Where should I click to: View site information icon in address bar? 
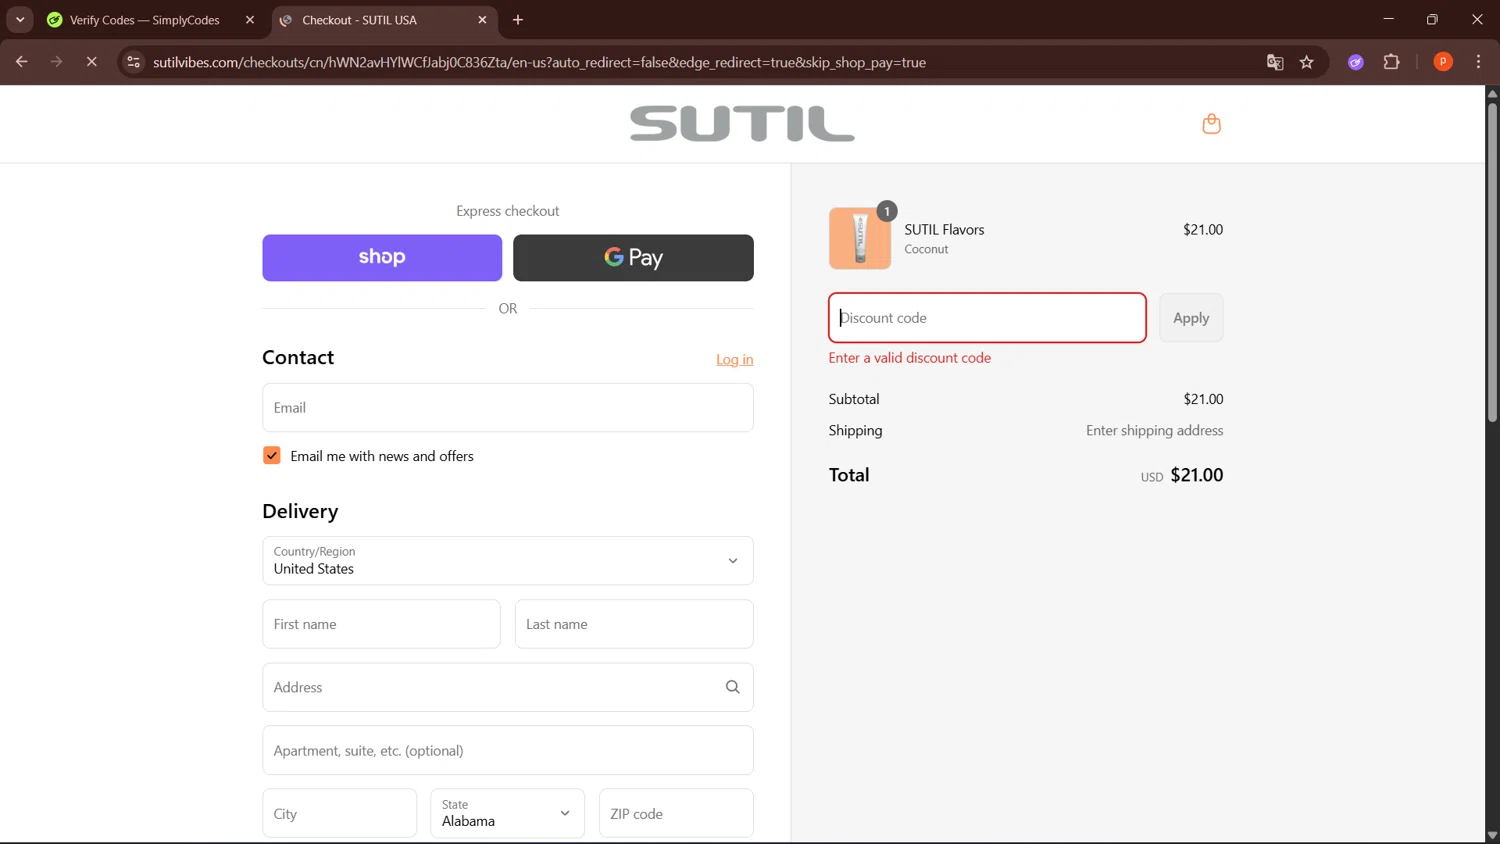coord(133,62)
